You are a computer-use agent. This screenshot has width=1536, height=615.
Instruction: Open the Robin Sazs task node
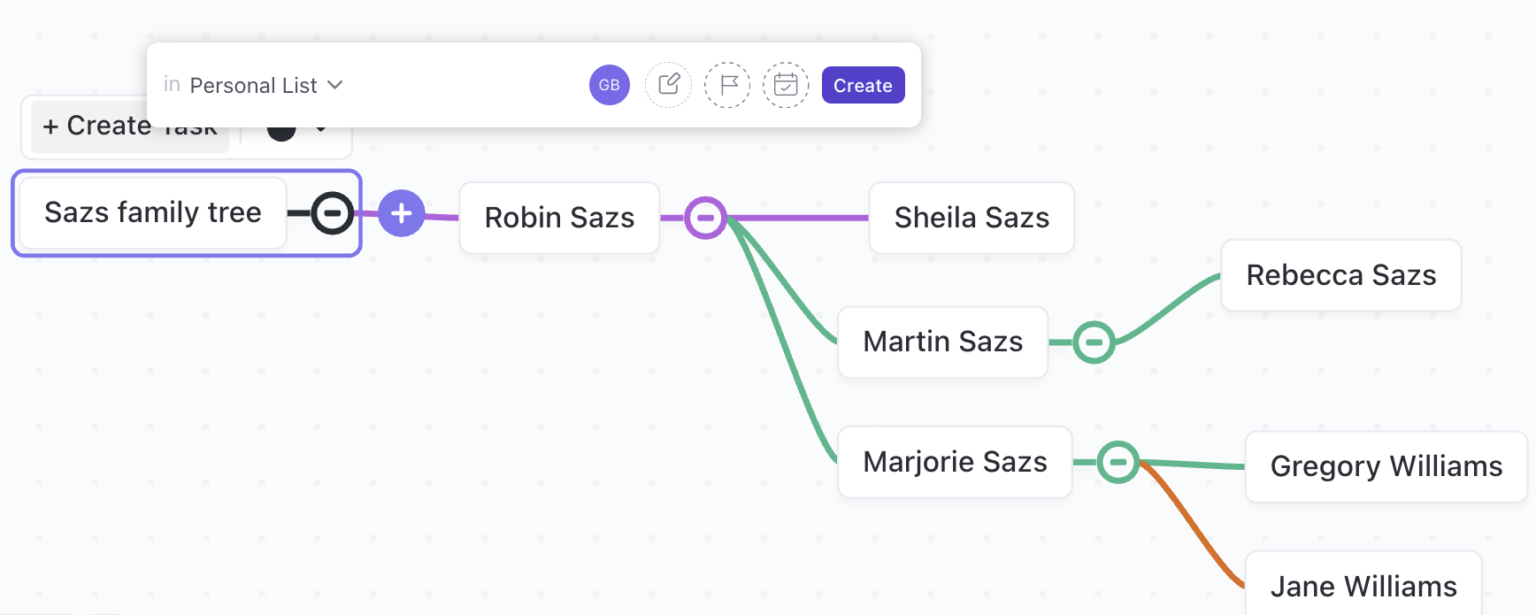(x=559, y=218)
